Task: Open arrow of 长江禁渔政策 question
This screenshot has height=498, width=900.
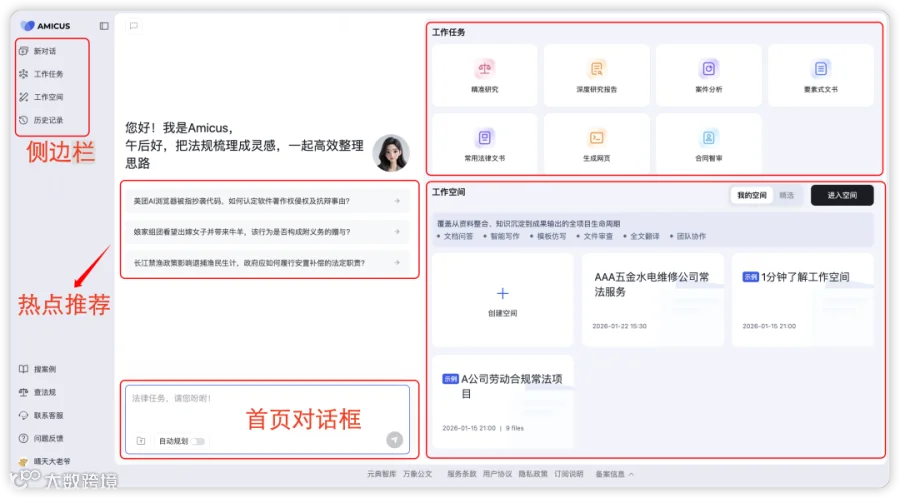Action: tap(397, 262)
